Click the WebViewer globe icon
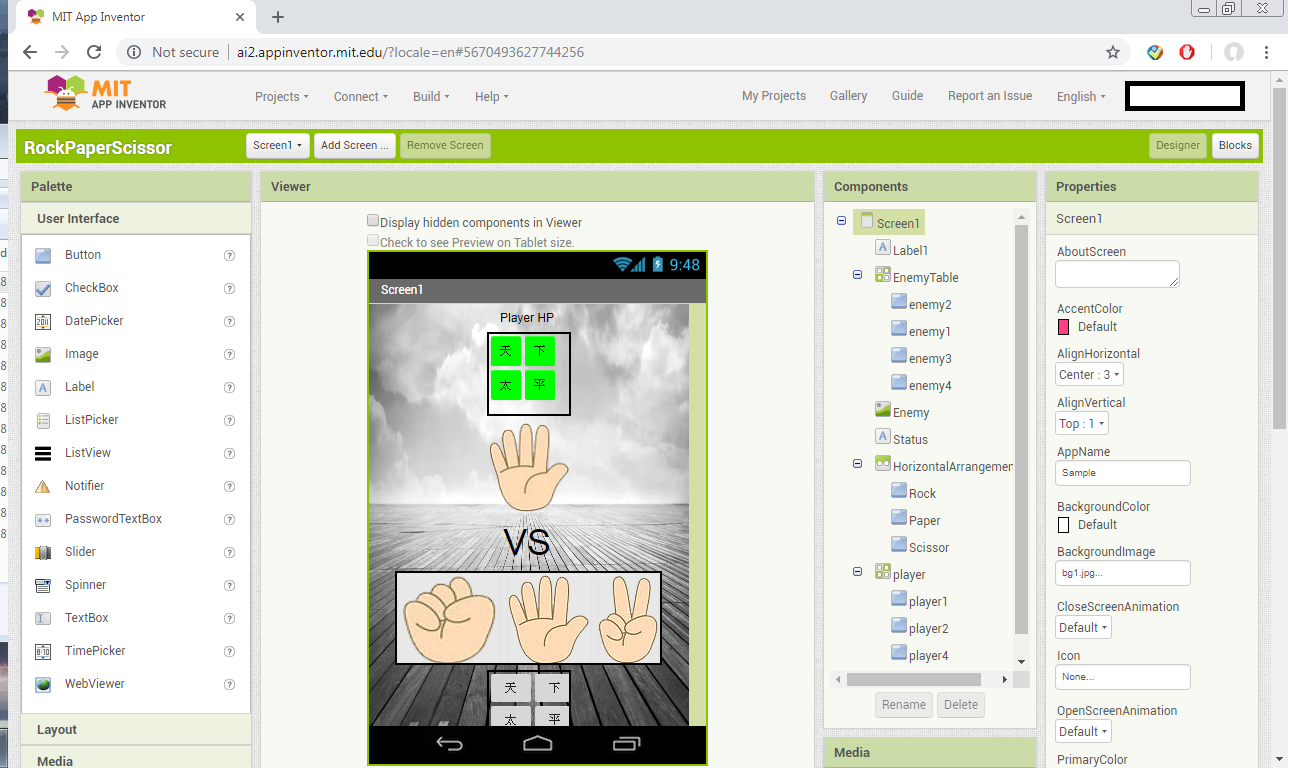Viewport: 1292px width, 768px height. coord(43,684)
